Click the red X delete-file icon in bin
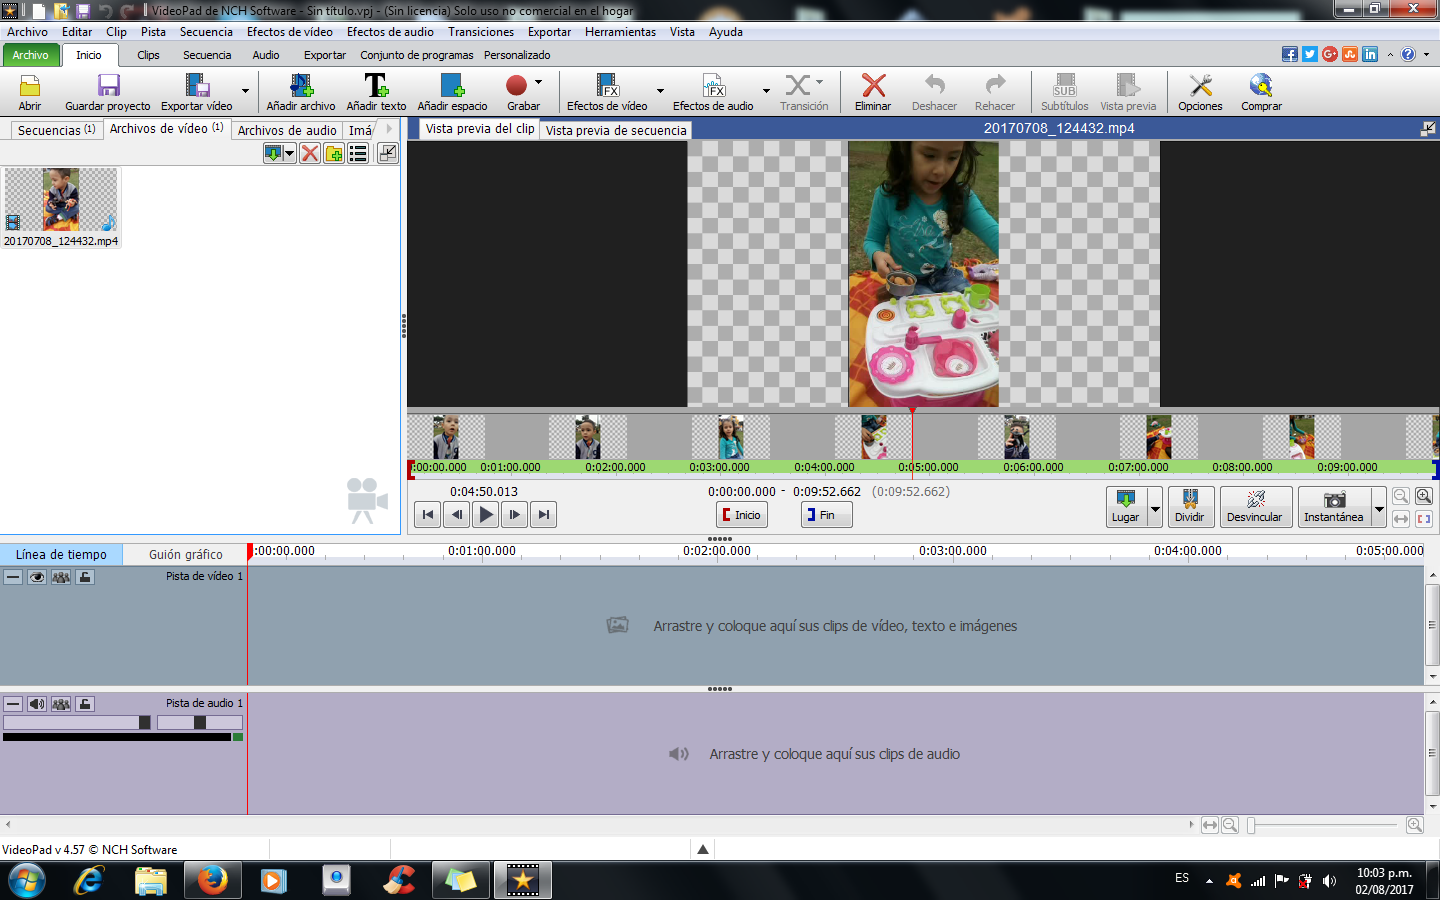 pos(310,153)
